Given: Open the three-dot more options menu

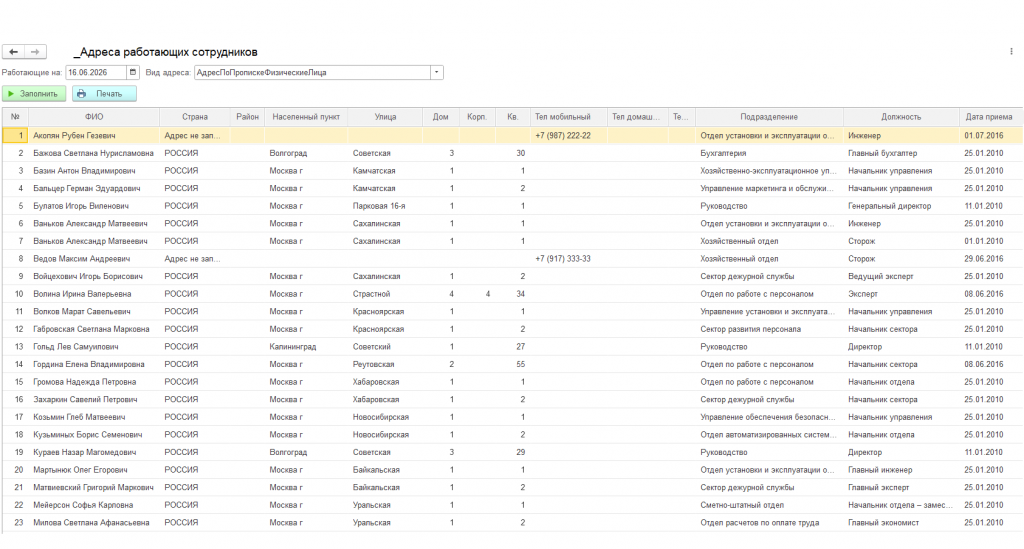Looking at the screenshot, I should pos(1012,52).
